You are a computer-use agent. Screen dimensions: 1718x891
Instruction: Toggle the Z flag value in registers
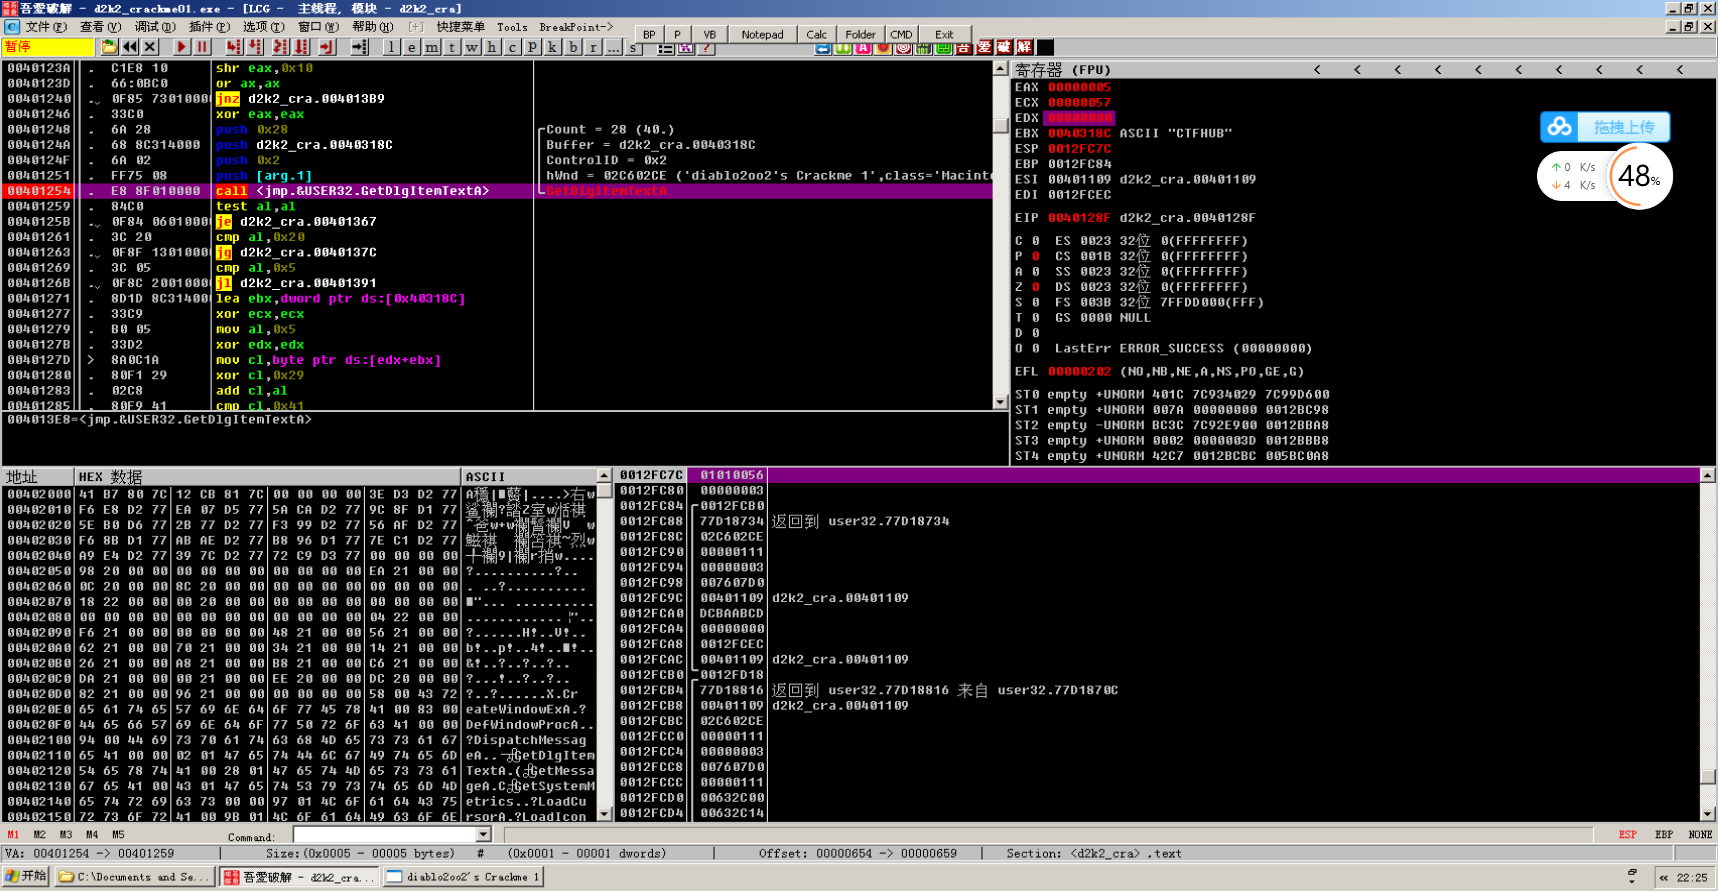[x=1036, y=287]
